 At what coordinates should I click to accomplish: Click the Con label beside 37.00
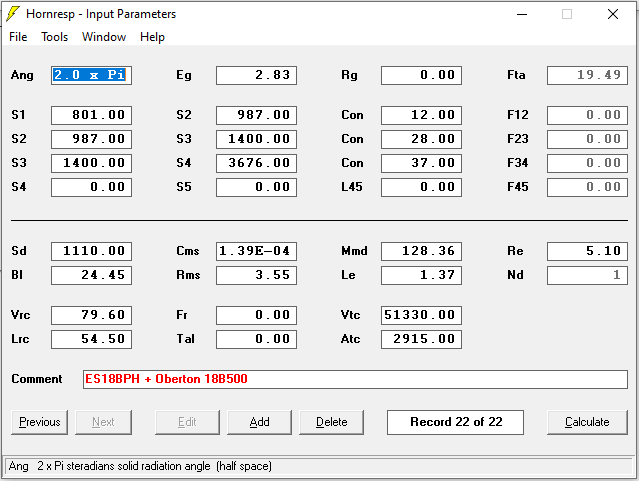click(x=352, y=163)
